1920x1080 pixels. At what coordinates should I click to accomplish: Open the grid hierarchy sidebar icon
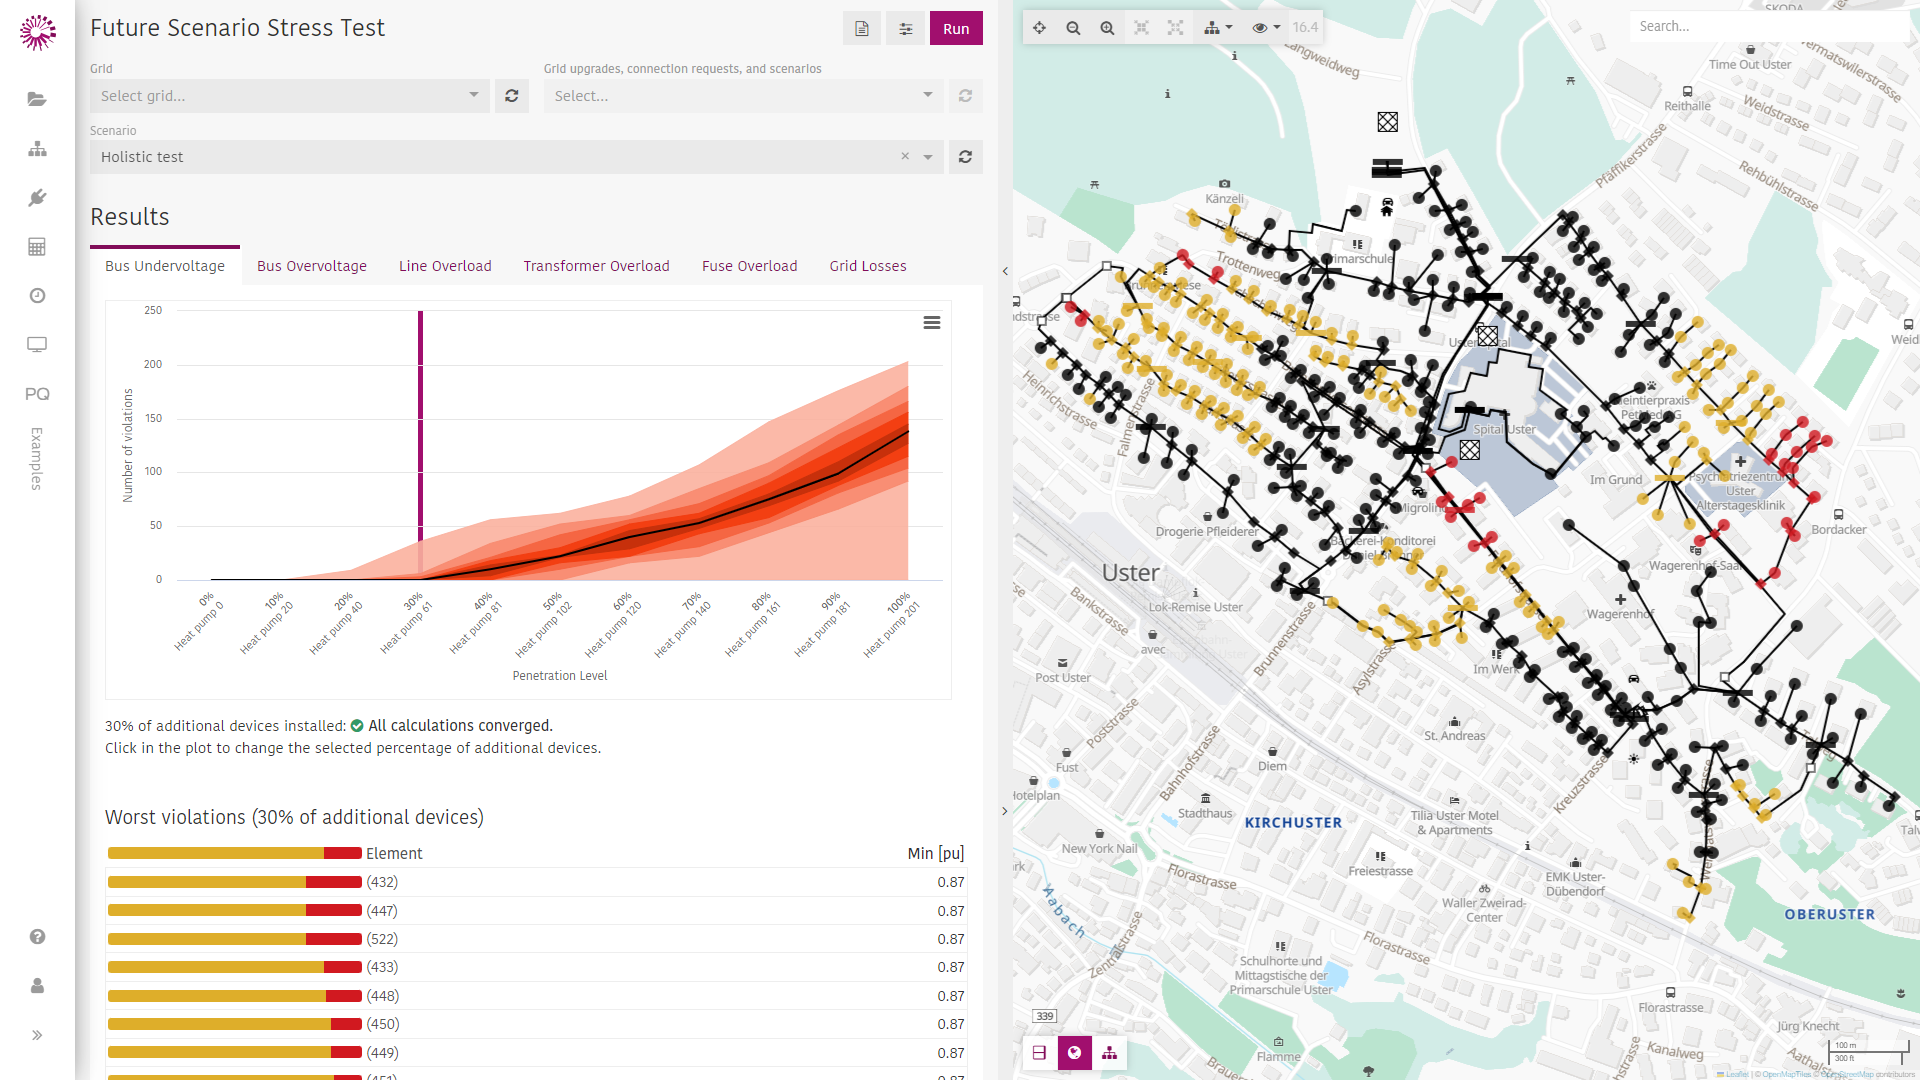pos(37,148)
